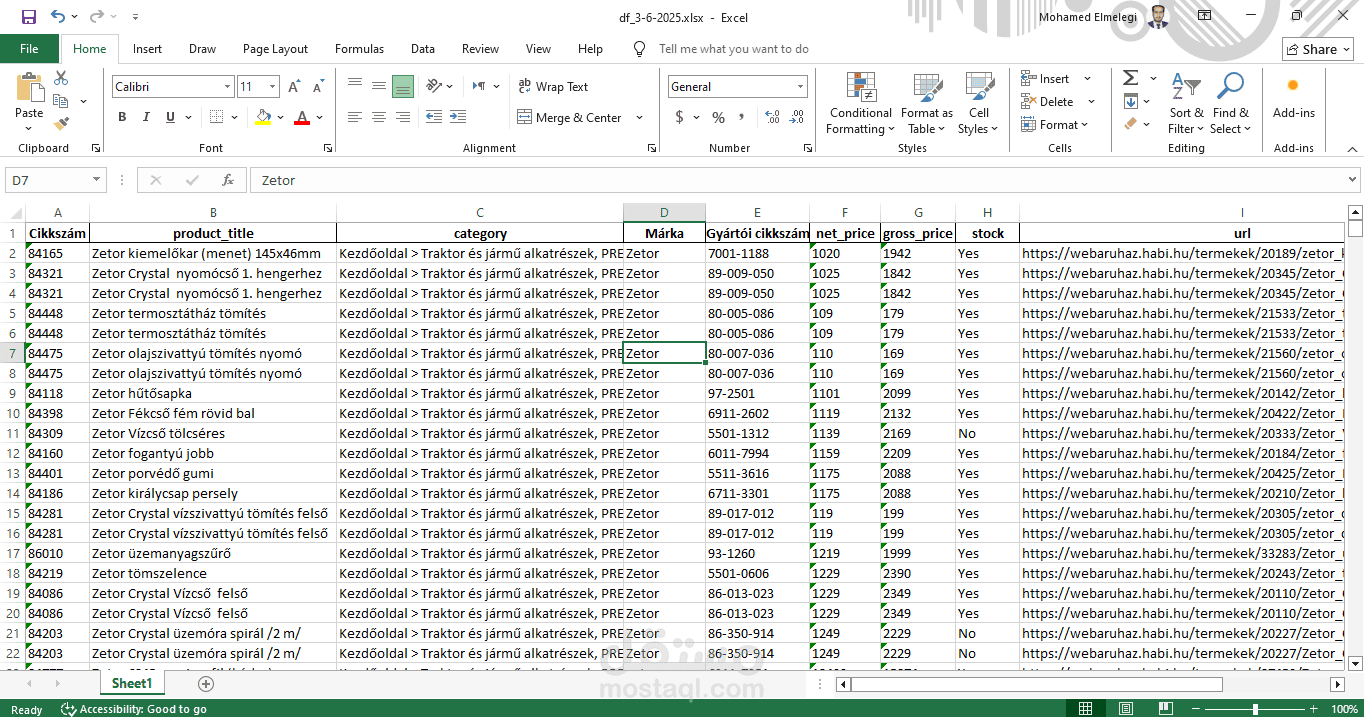Save the workbook with the Save icon
Screen dimensions: 1364x717
pos(28,17)
